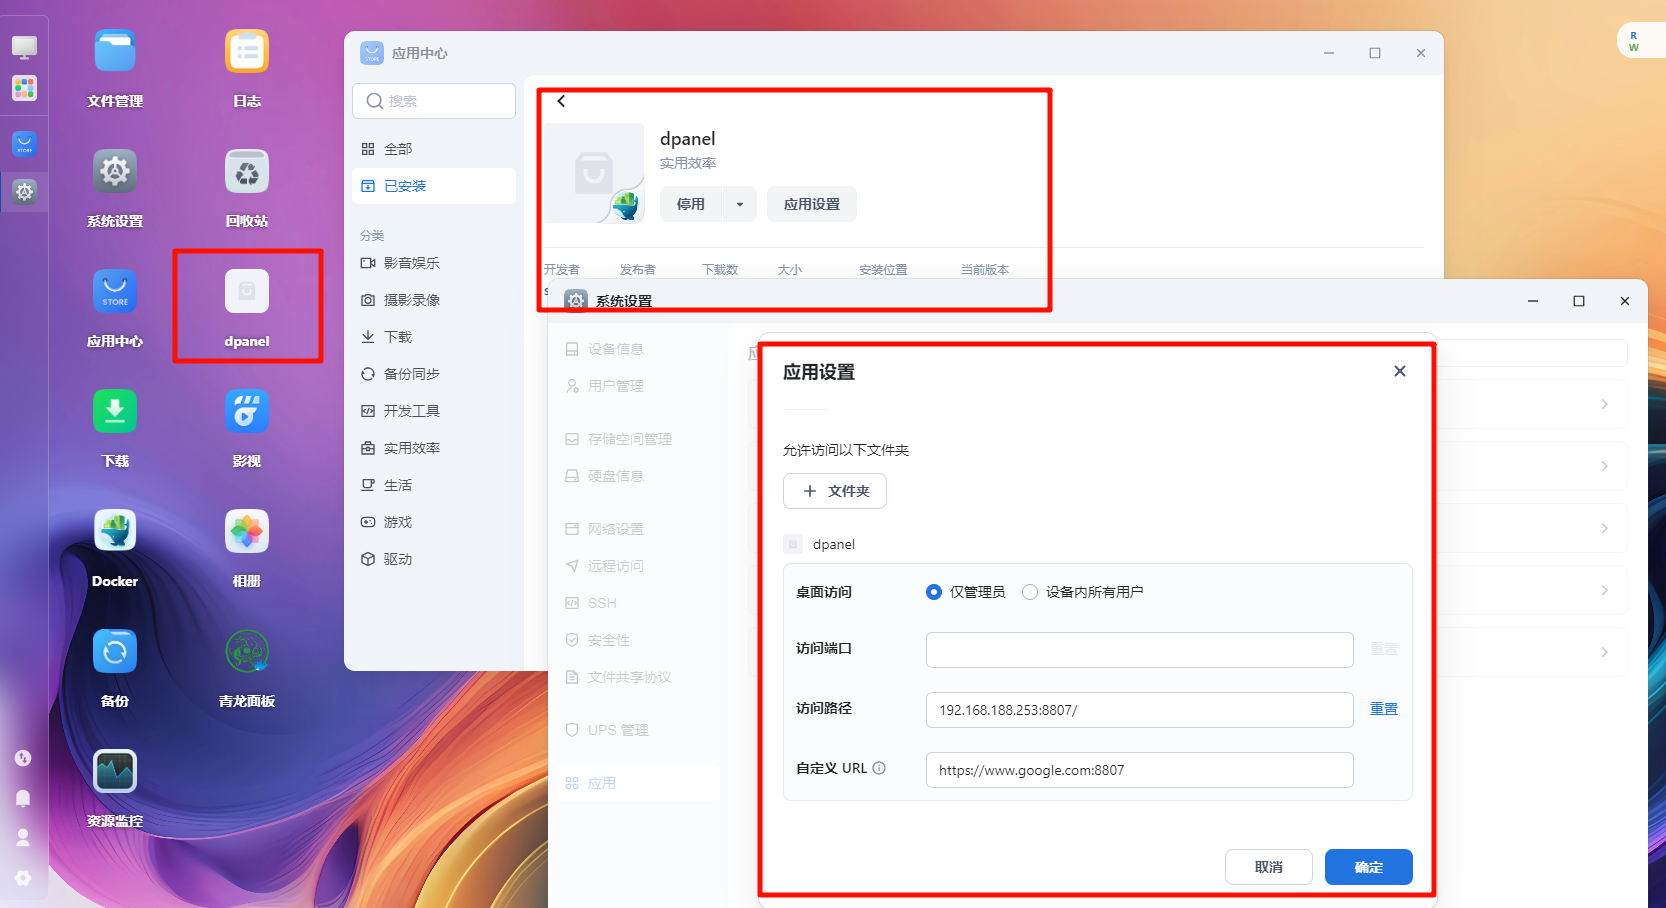
Task: Launch the 青龙面板 desktop app
Action: pyautogui.click(x=247, y=652)
